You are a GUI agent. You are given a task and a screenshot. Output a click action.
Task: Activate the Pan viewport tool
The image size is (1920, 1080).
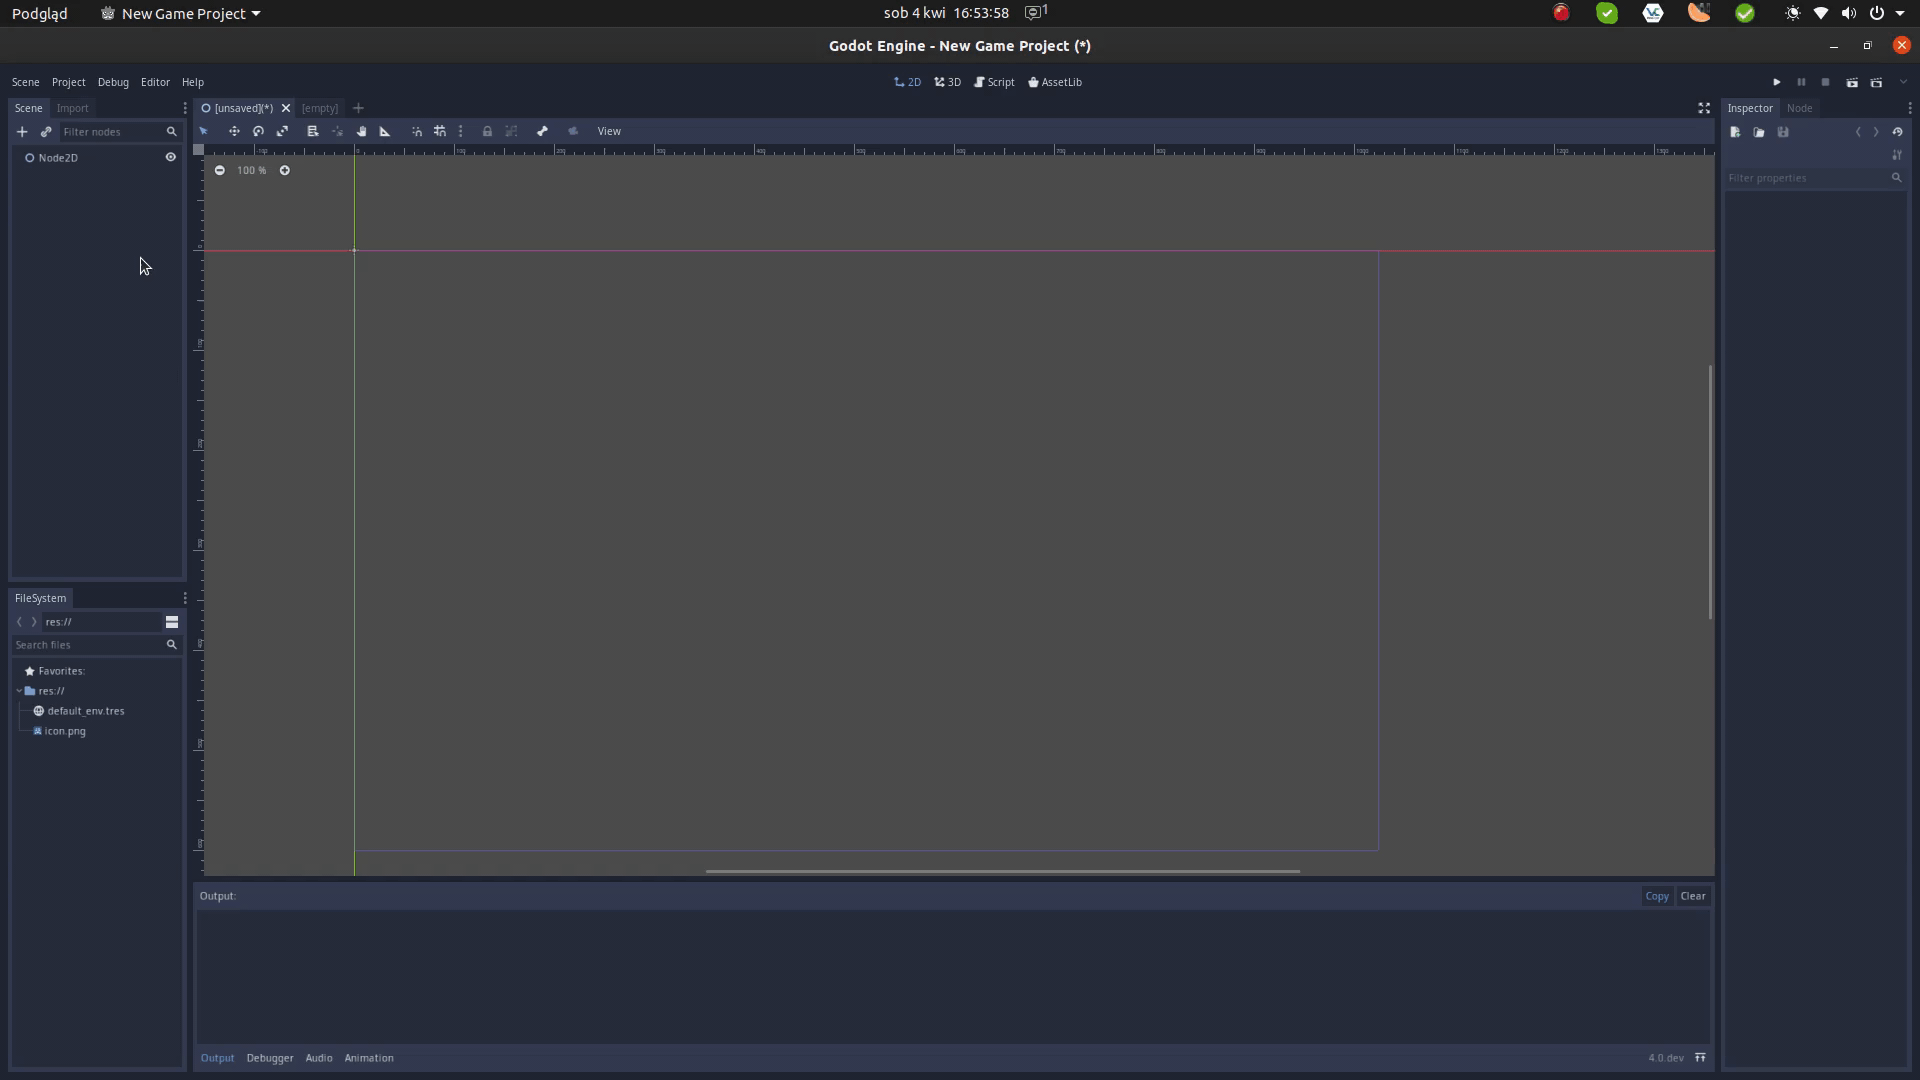pos(360,131)
